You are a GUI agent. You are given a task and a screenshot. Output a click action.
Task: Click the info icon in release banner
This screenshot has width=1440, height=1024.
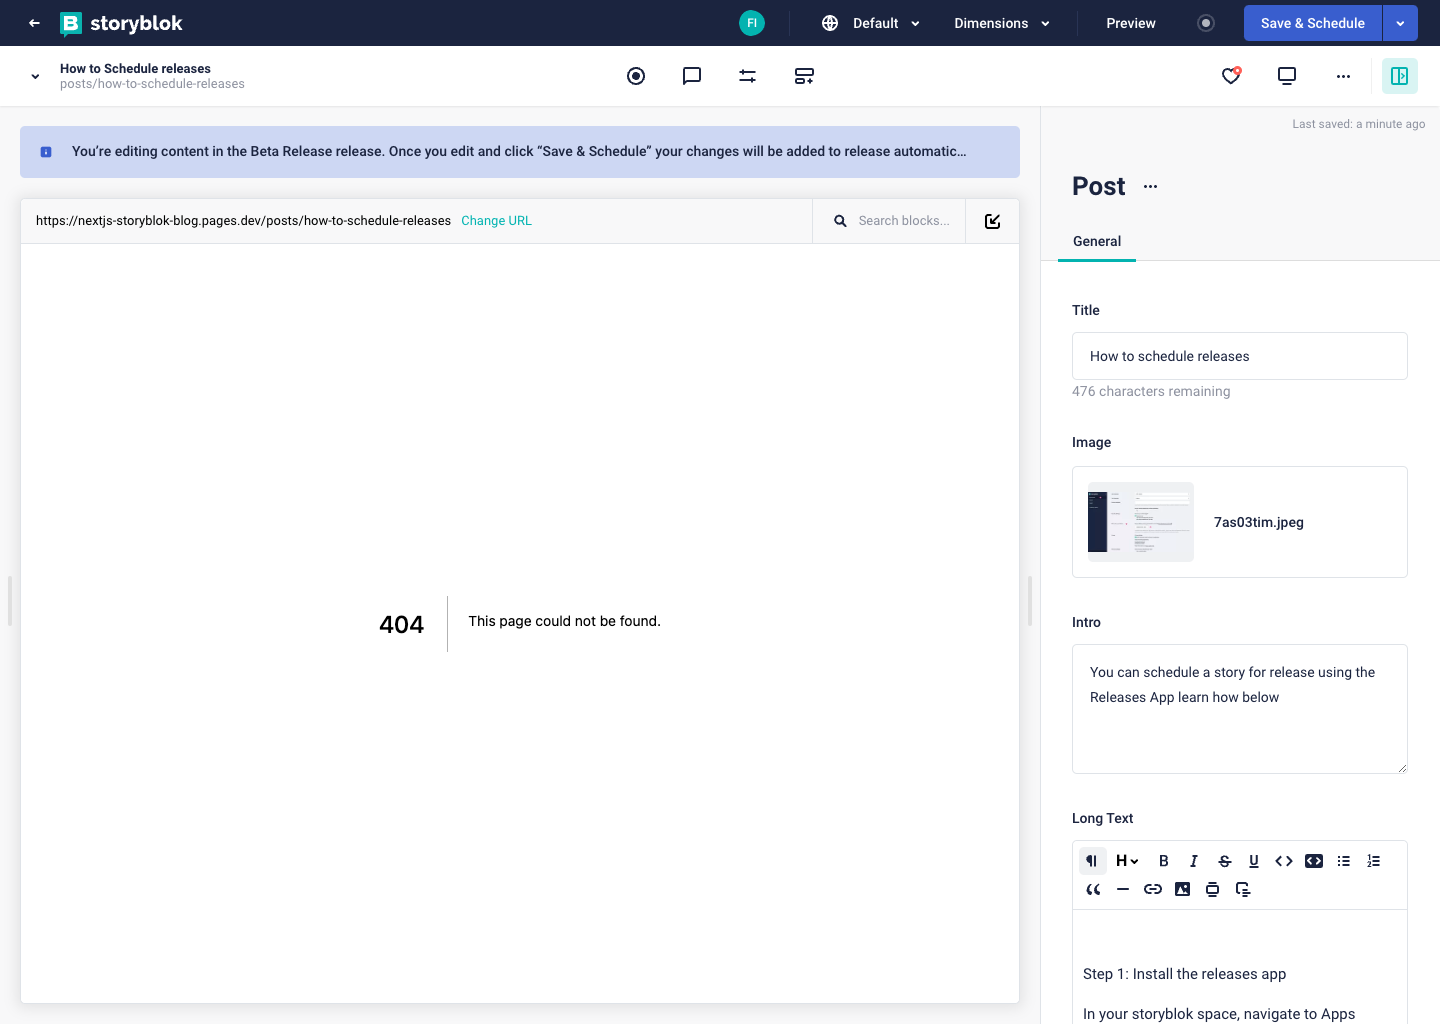click(46, 152)
